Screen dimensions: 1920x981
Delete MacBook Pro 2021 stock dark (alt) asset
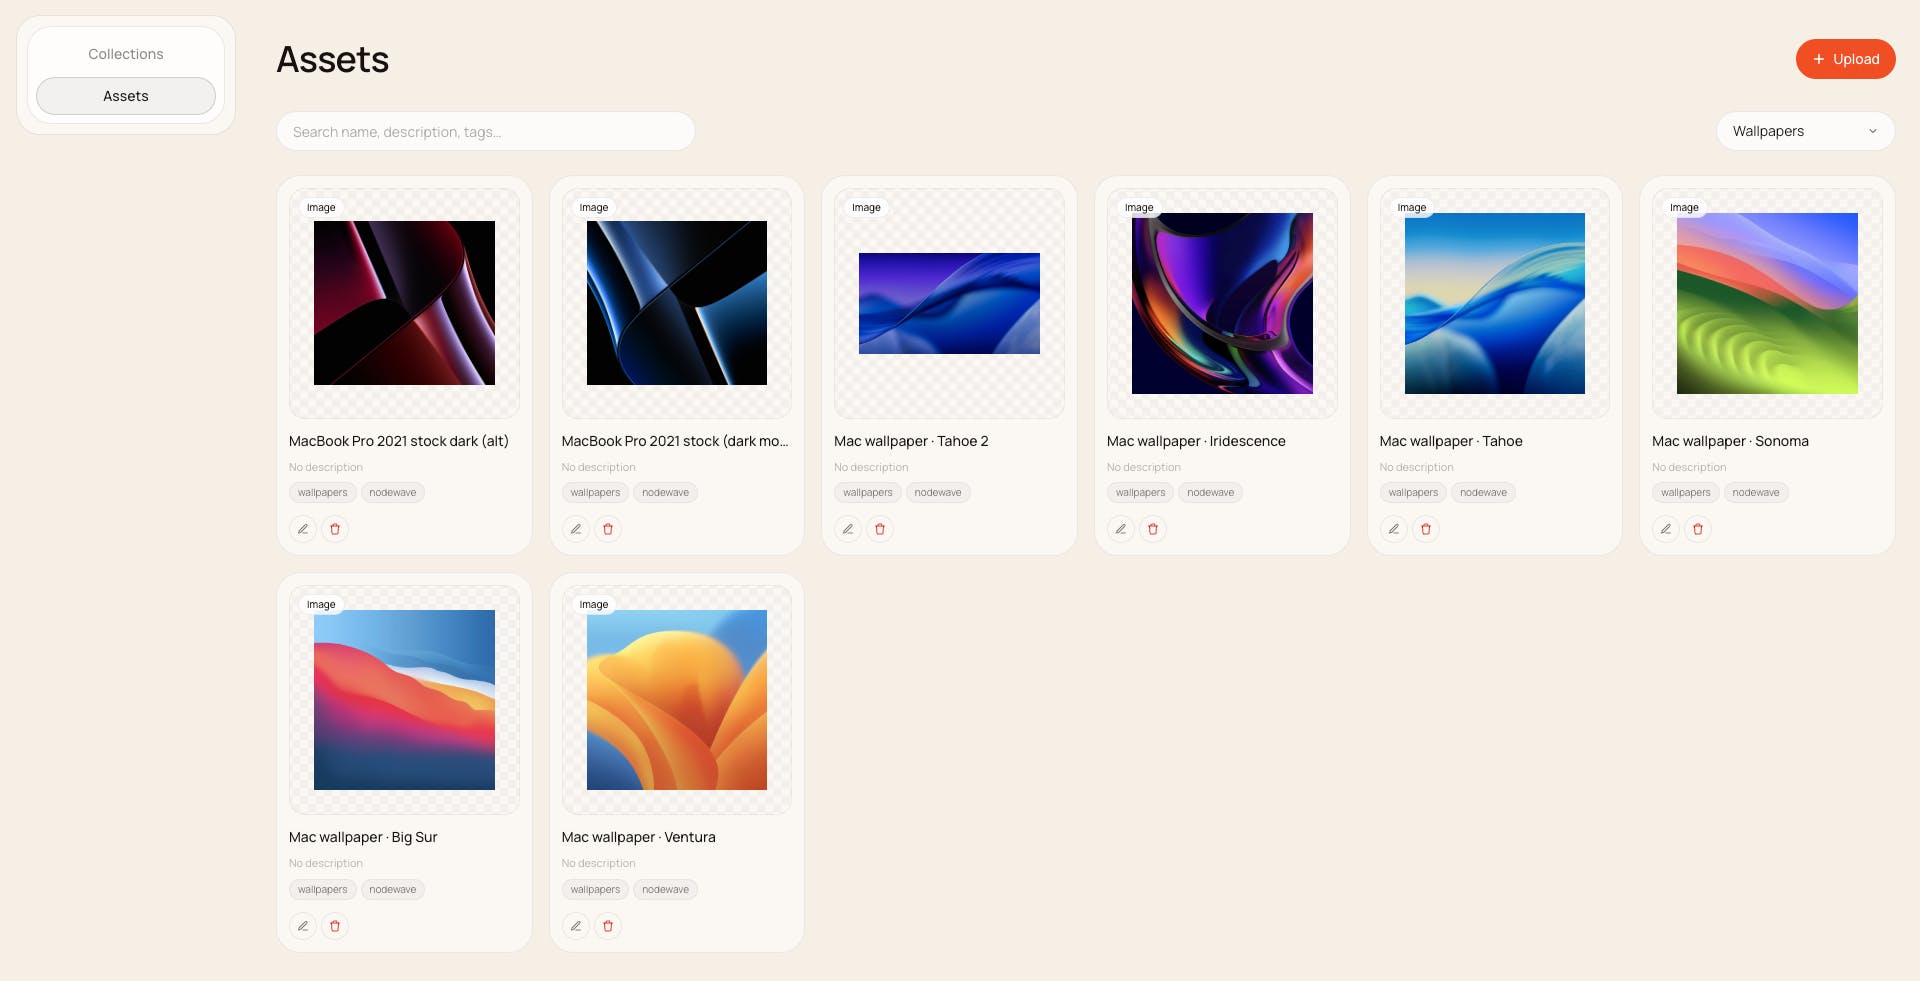[x=335, y=529]
